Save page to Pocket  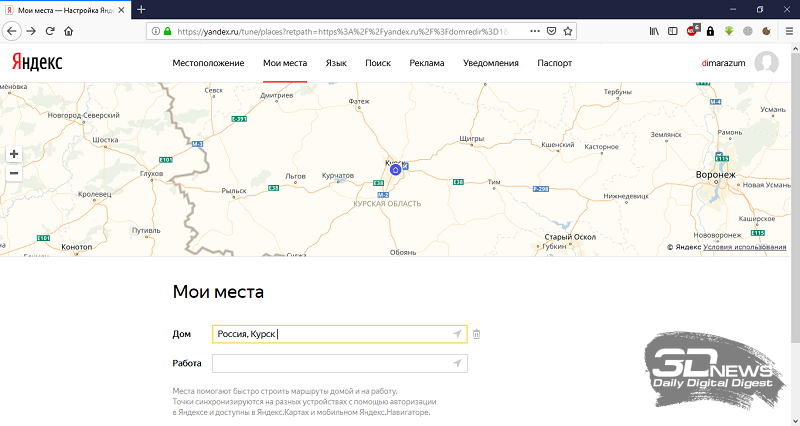click(552, 31)
